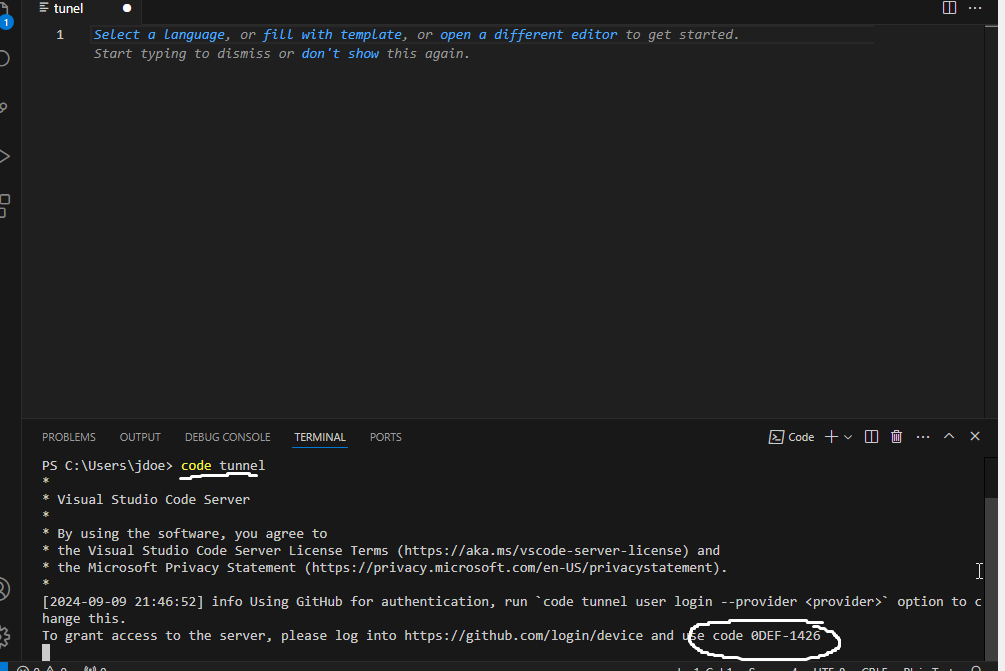Open the Source Control icon
Screen dimensions: 1005x671
pos(4,105)
